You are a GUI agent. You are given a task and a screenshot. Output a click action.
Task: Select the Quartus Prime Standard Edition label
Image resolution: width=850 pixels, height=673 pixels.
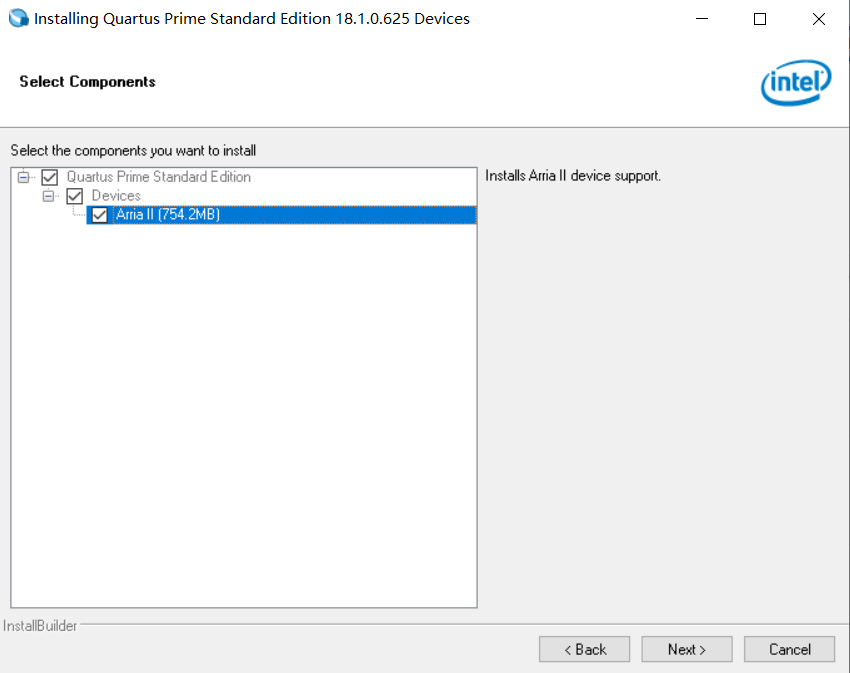click(158, 177)
